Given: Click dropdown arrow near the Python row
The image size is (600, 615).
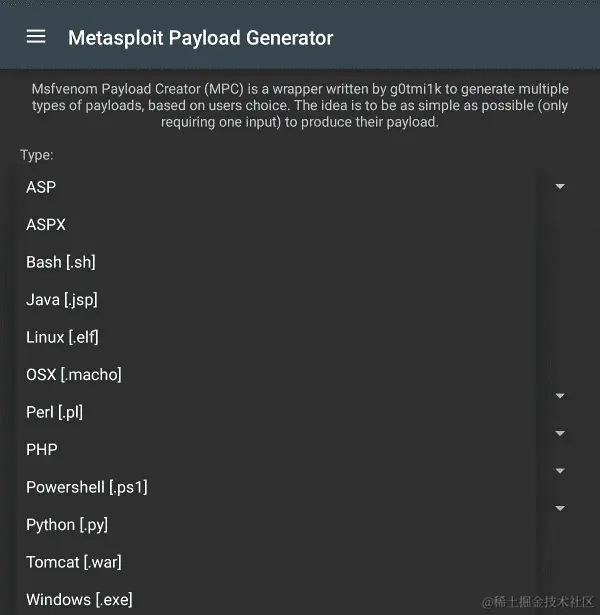Looking at the screenshot, I should [560, 508].
